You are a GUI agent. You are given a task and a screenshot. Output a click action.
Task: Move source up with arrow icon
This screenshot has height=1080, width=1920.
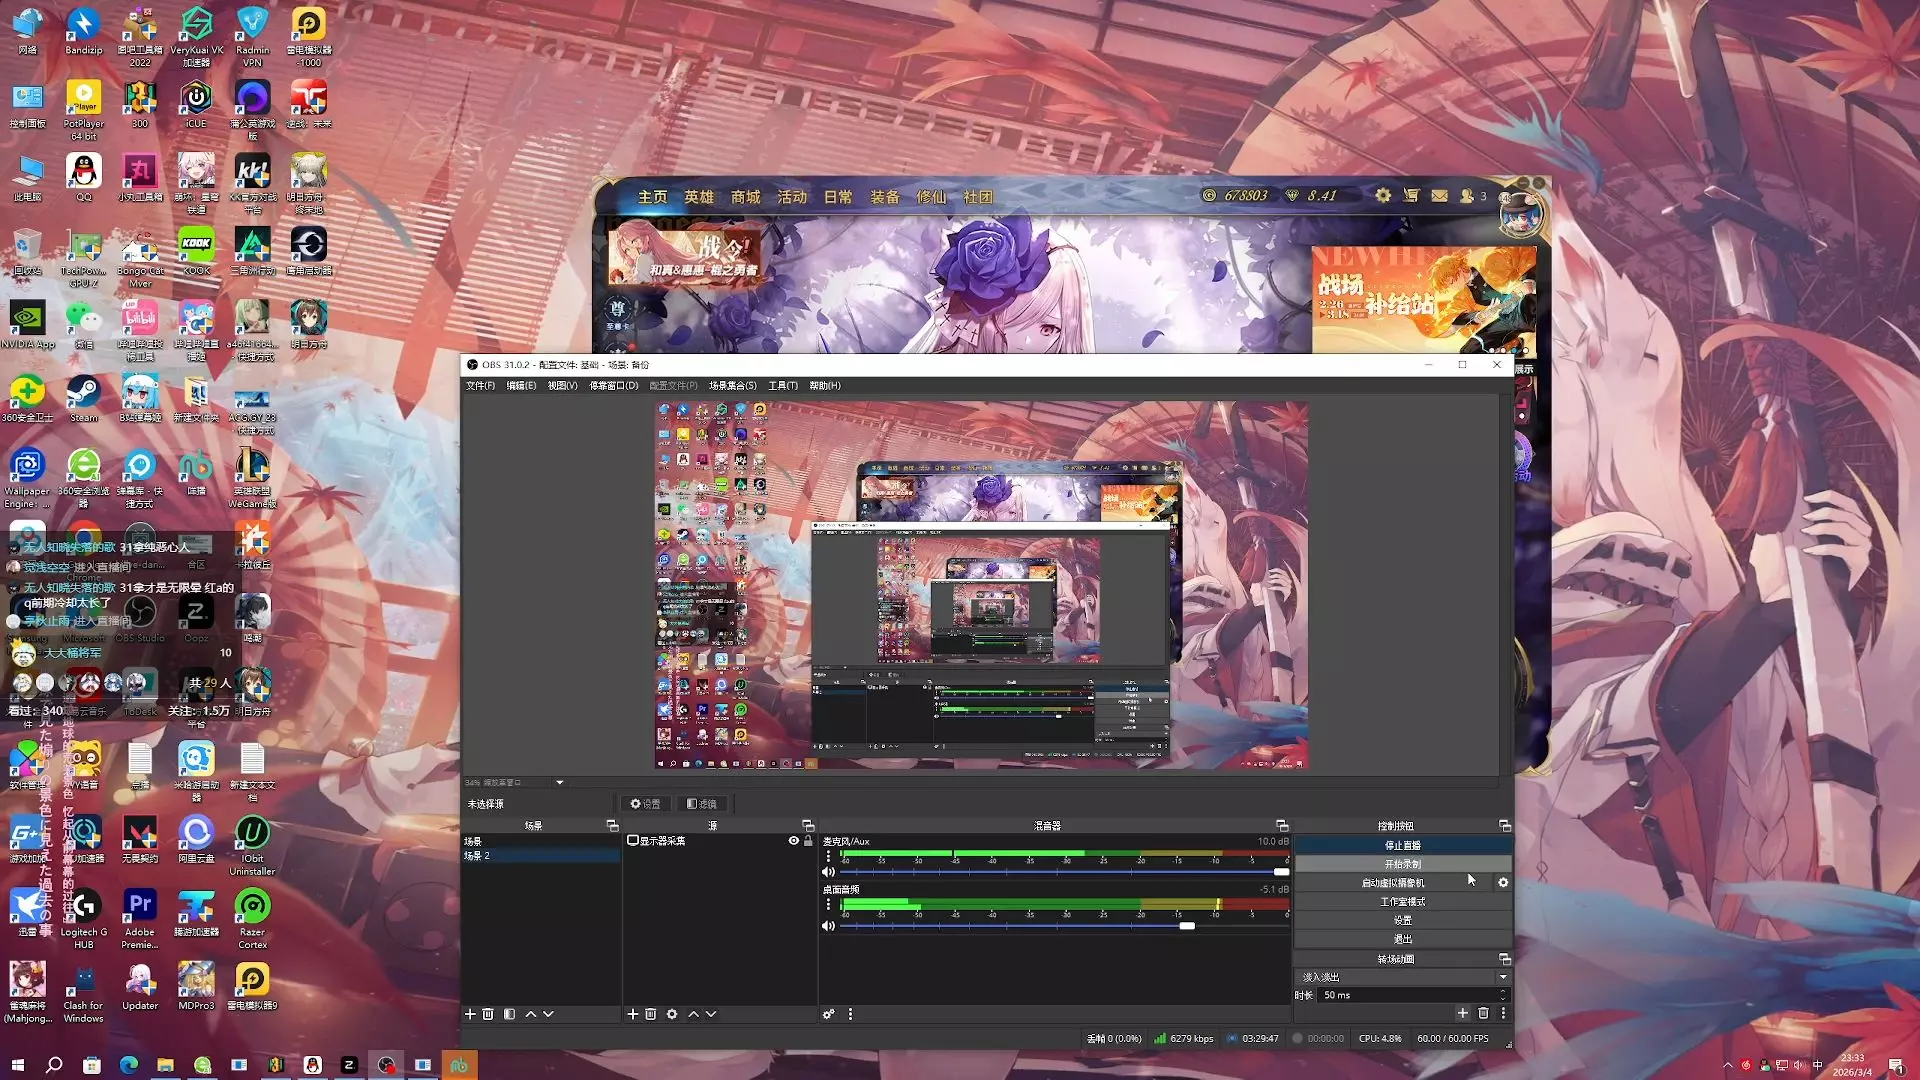(x=693, y=1014)
